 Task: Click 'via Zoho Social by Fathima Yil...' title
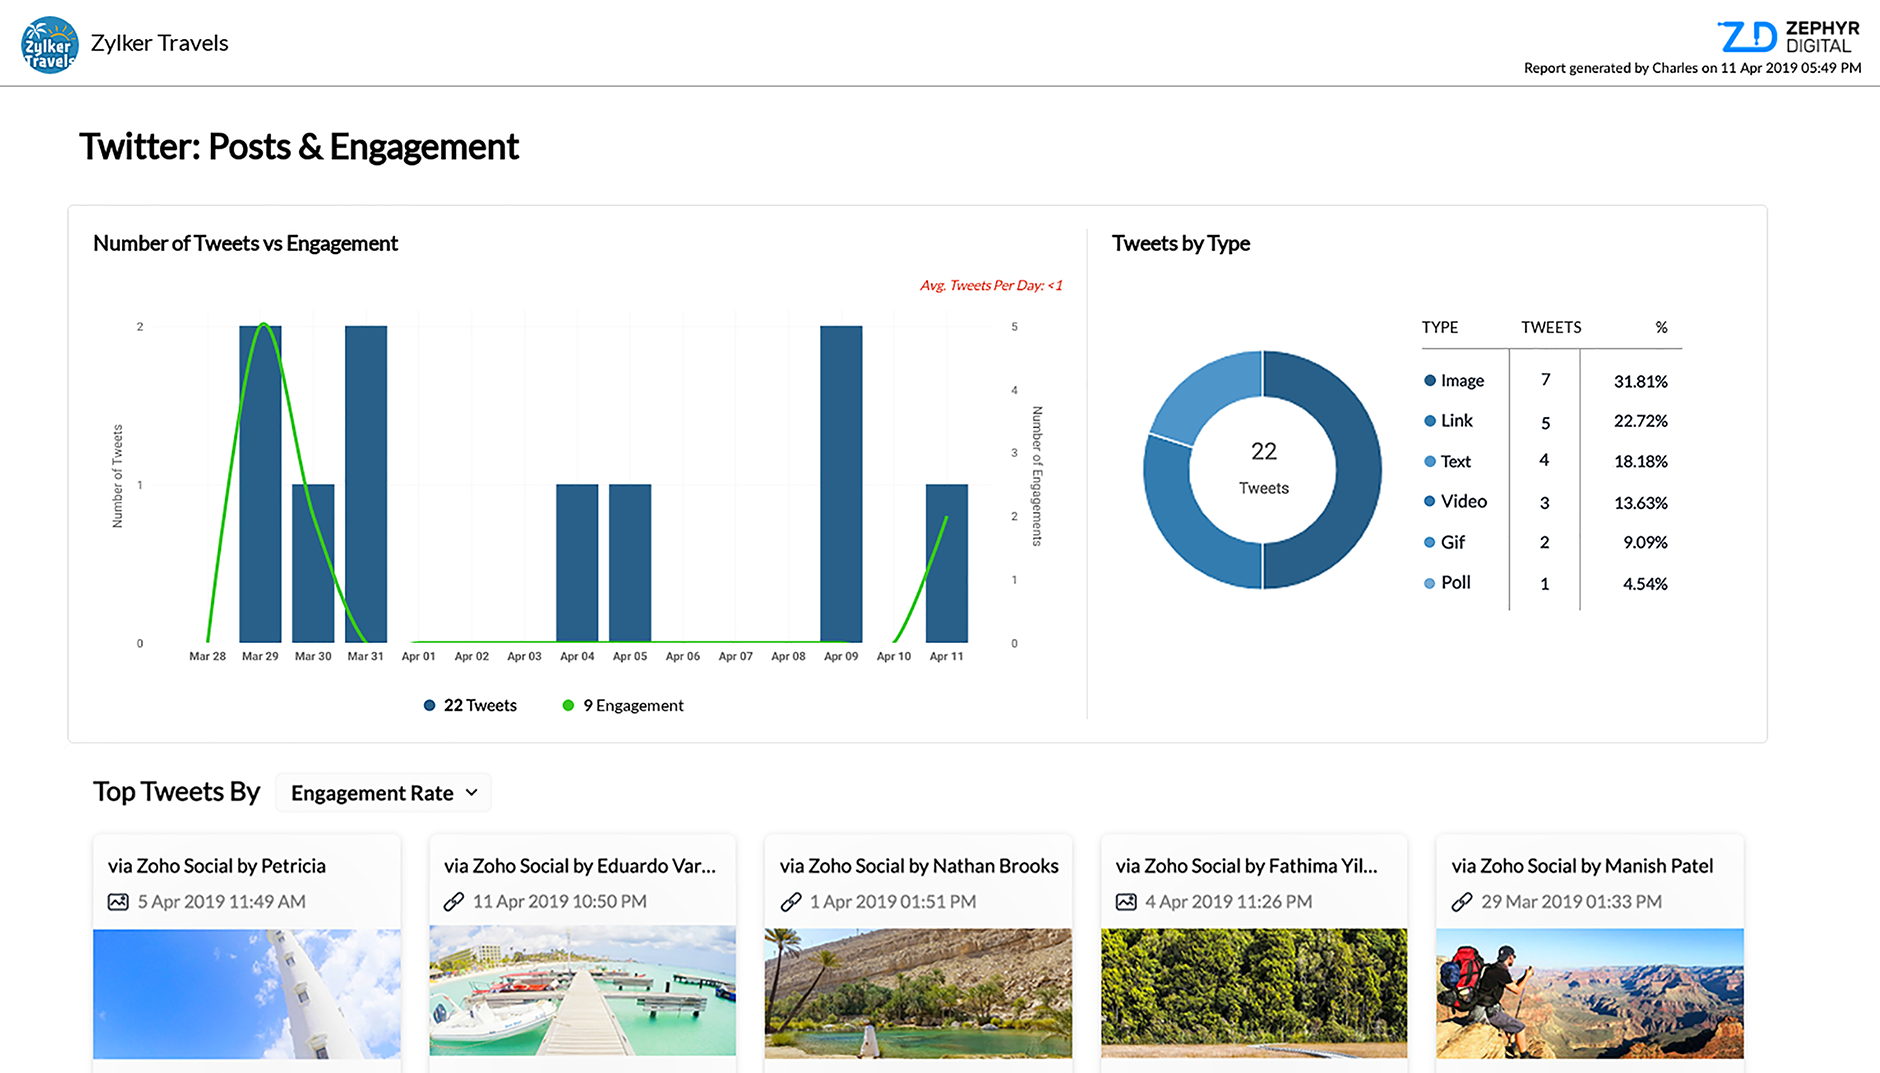pos(1247,866)
